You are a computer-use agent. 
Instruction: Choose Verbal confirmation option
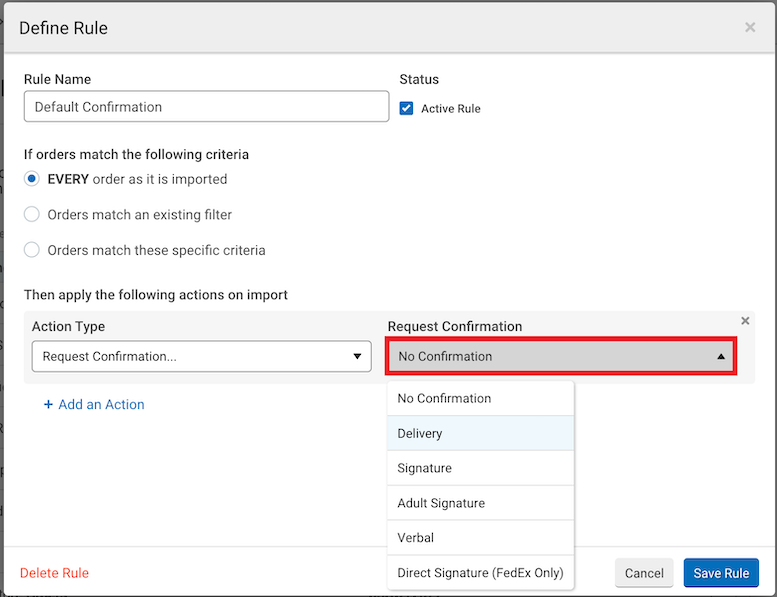point(480,538)
